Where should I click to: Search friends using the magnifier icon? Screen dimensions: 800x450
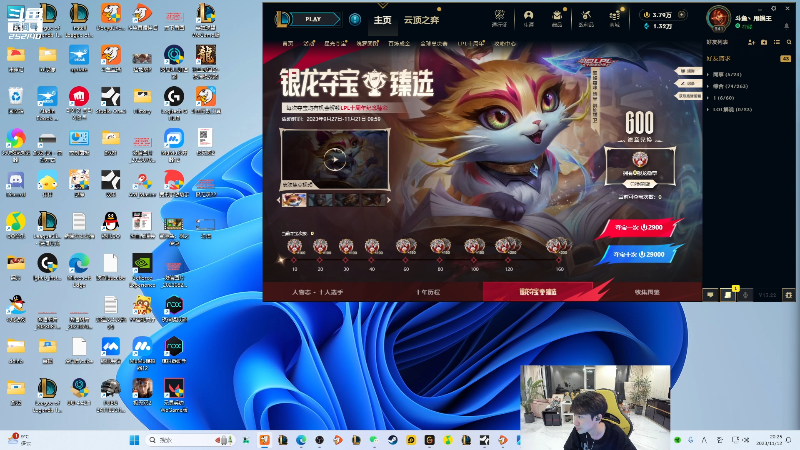(x=789, y=42)
